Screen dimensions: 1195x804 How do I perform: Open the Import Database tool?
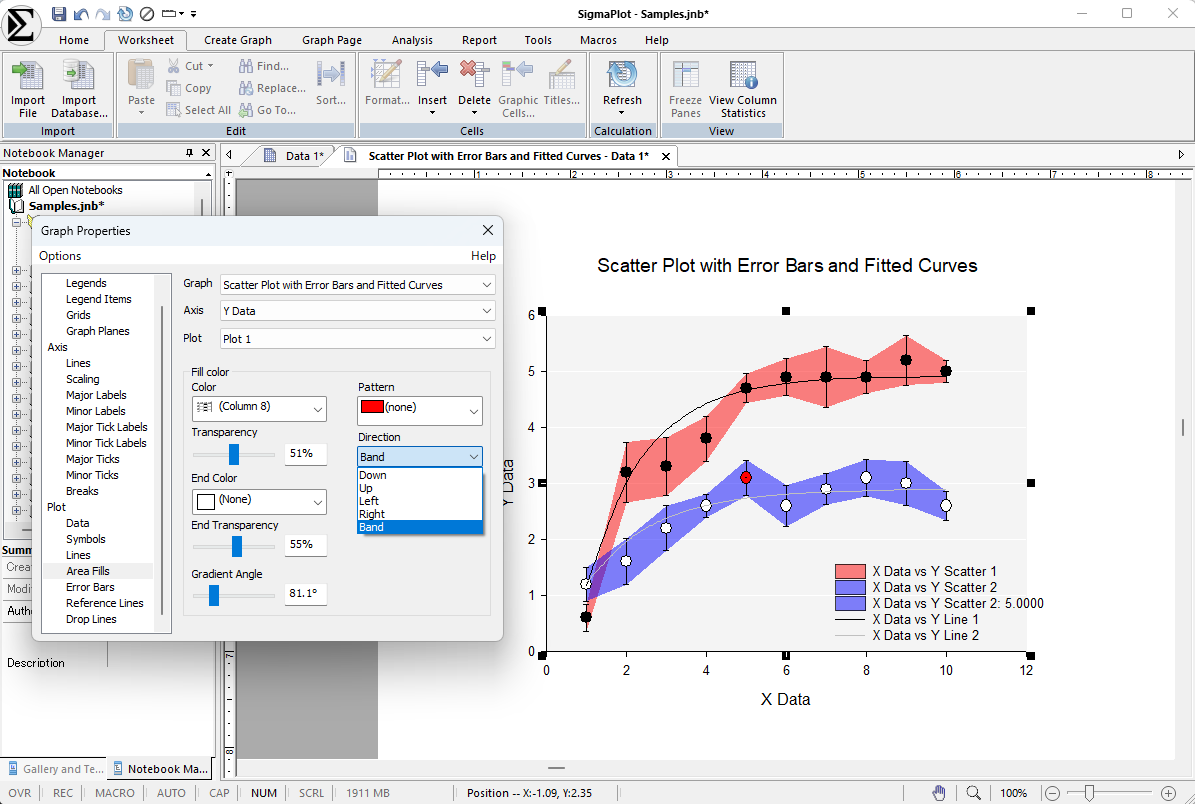tap(79, 78)
